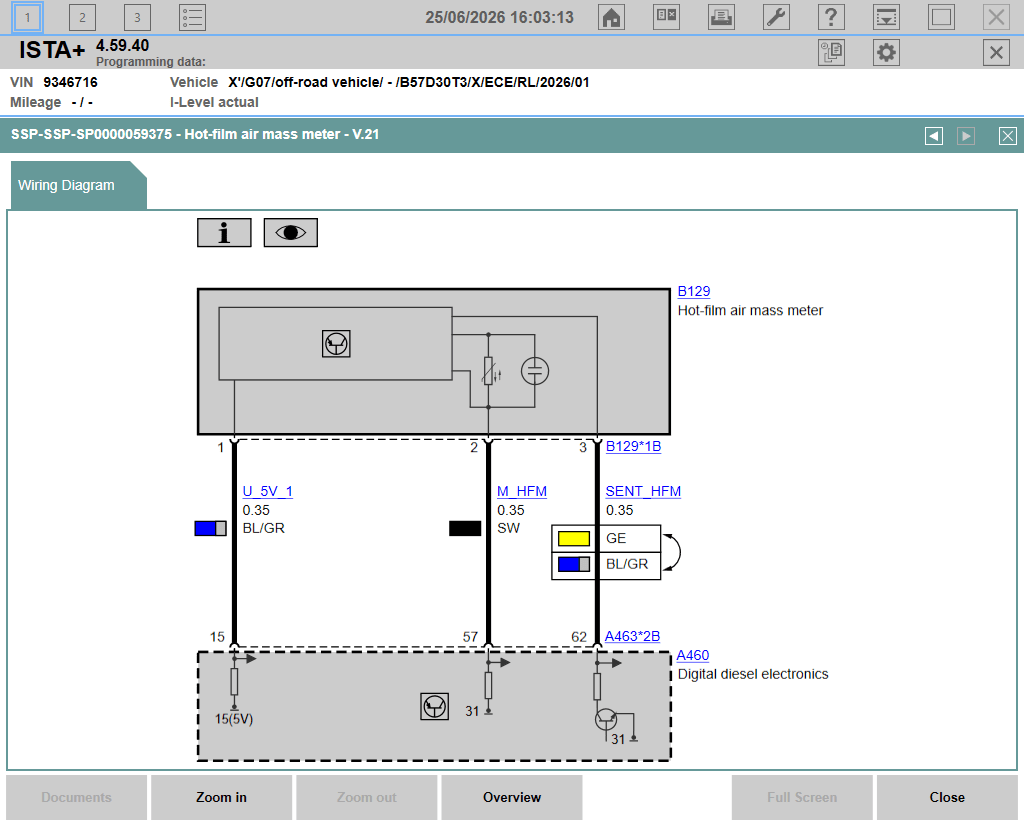Open the dropdown panel icon in top bar
1024x823 pixels.
(x=886, y=17)
